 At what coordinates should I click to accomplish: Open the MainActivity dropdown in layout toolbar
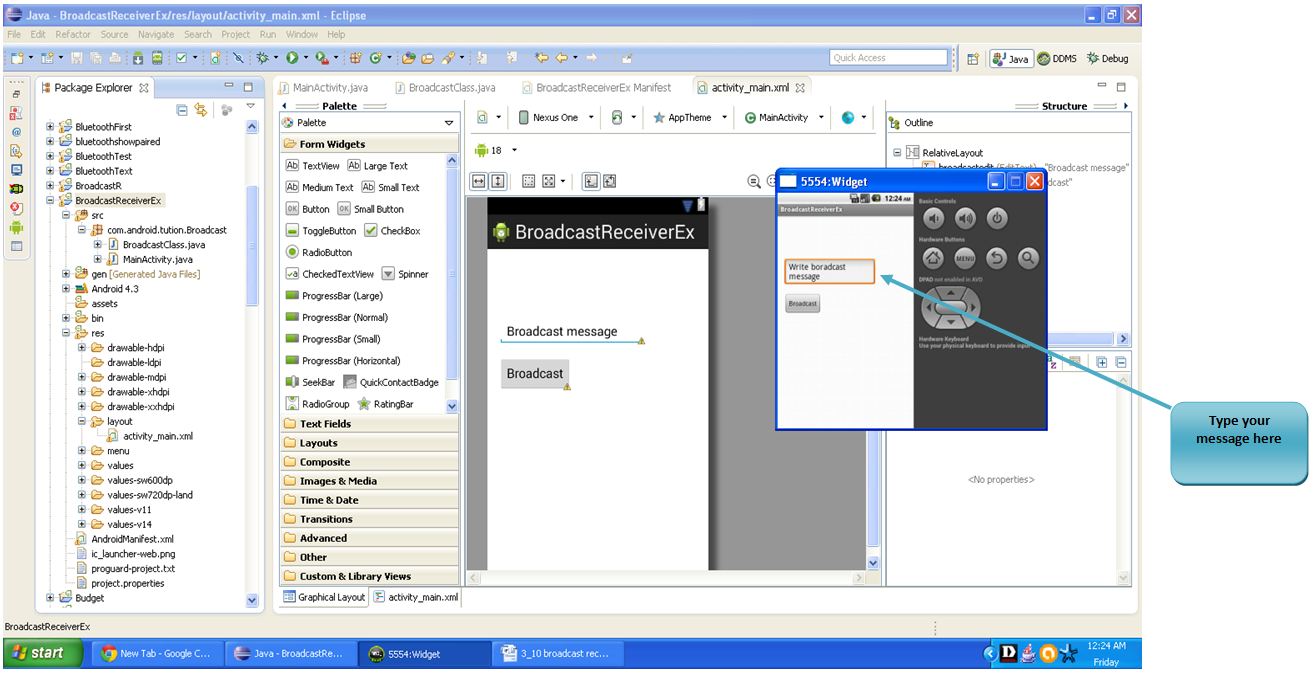(821, 117)
